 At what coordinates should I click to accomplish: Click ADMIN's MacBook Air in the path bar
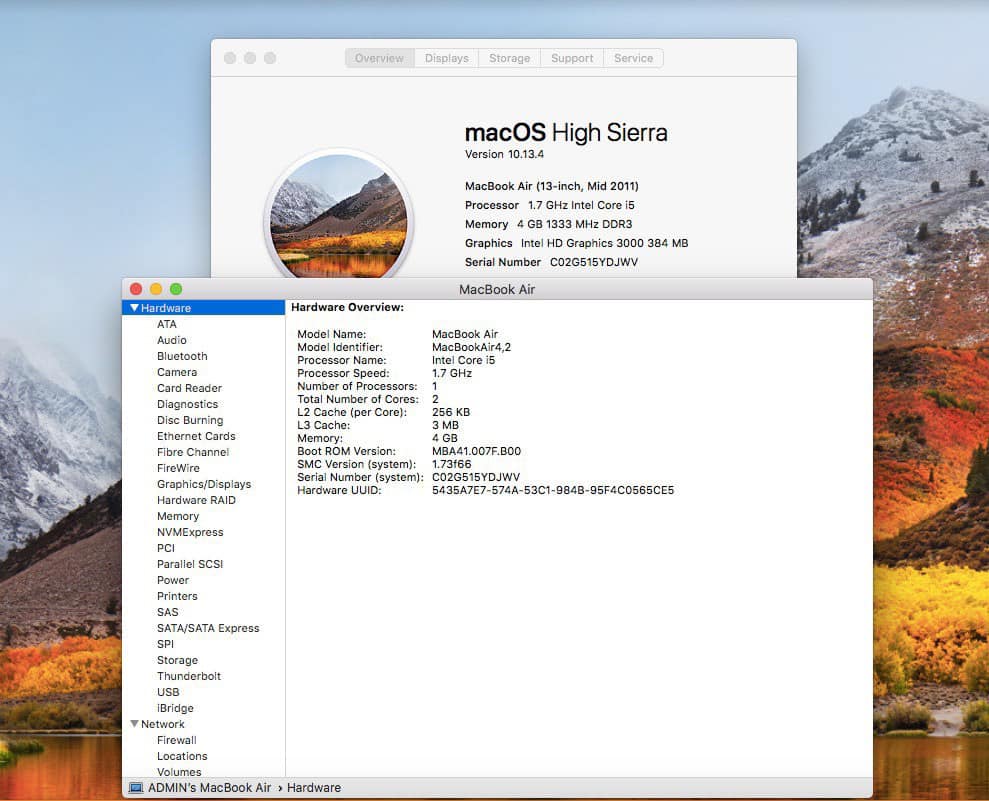point(210,788)
